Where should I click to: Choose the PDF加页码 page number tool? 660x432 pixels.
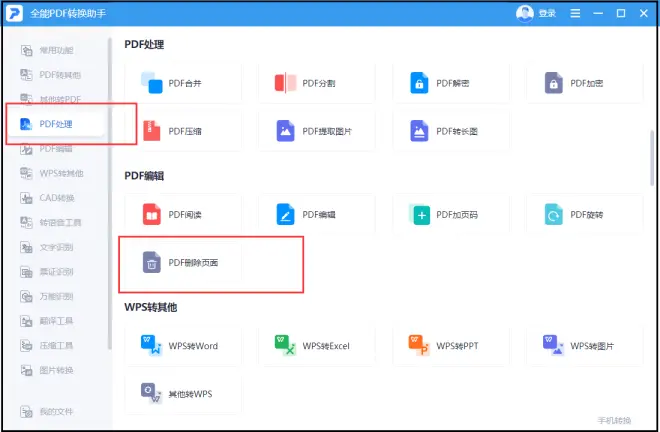coord(451,215)
